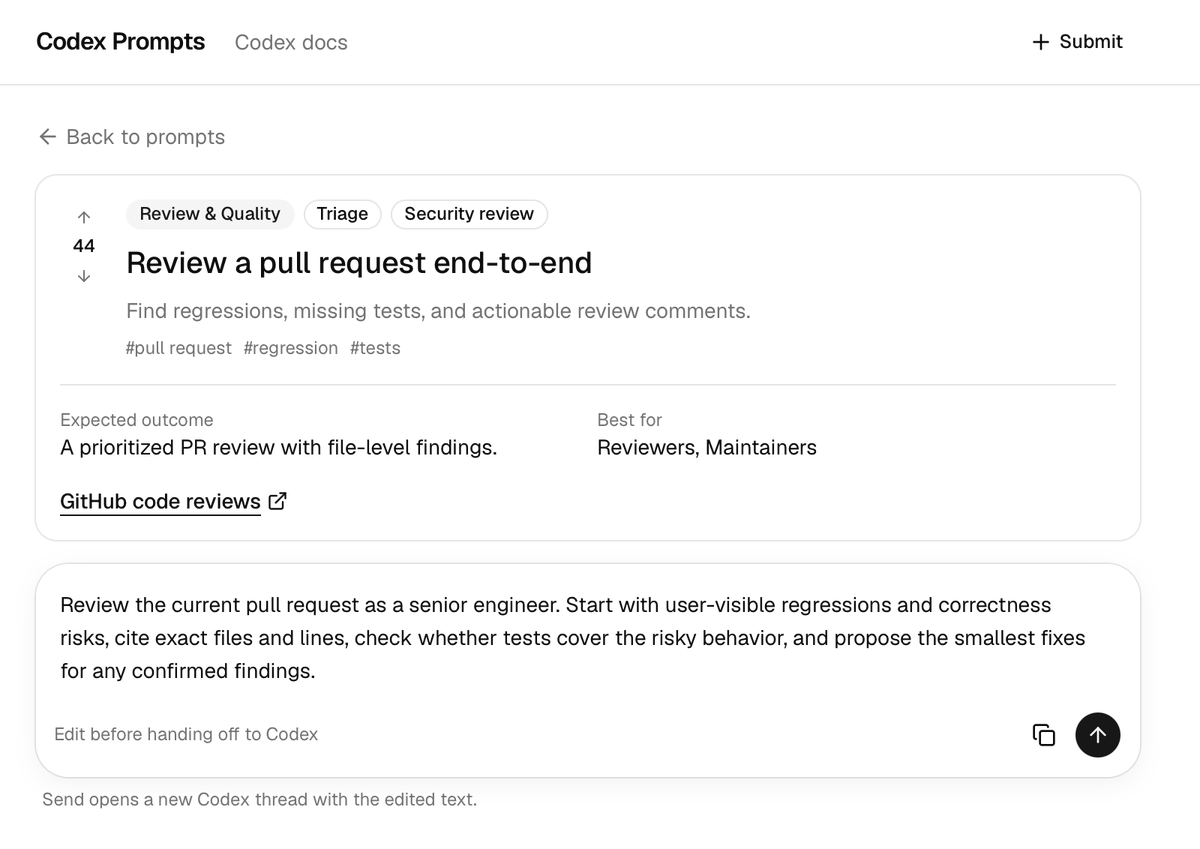The width and height of the screenshot is (1200, 849).
Task: Click the Edit before handing off to Codex hint
Action: [186, 734]
